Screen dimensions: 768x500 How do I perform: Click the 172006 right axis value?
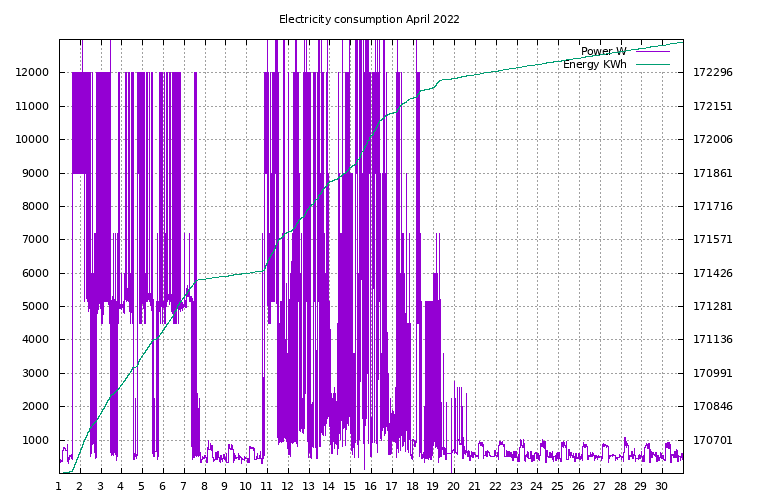point(713,139)
